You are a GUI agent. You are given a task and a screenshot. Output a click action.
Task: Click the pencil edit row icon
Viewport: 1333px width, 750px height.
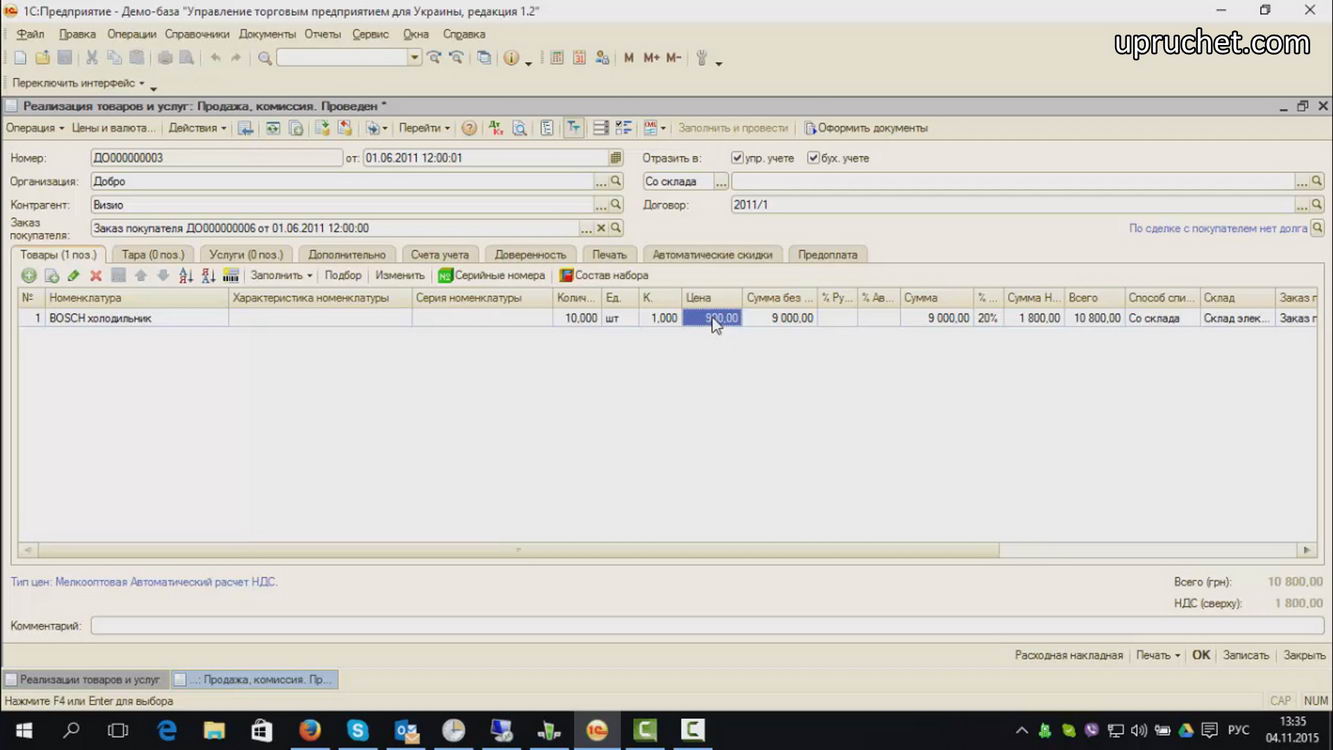[73, 275]
